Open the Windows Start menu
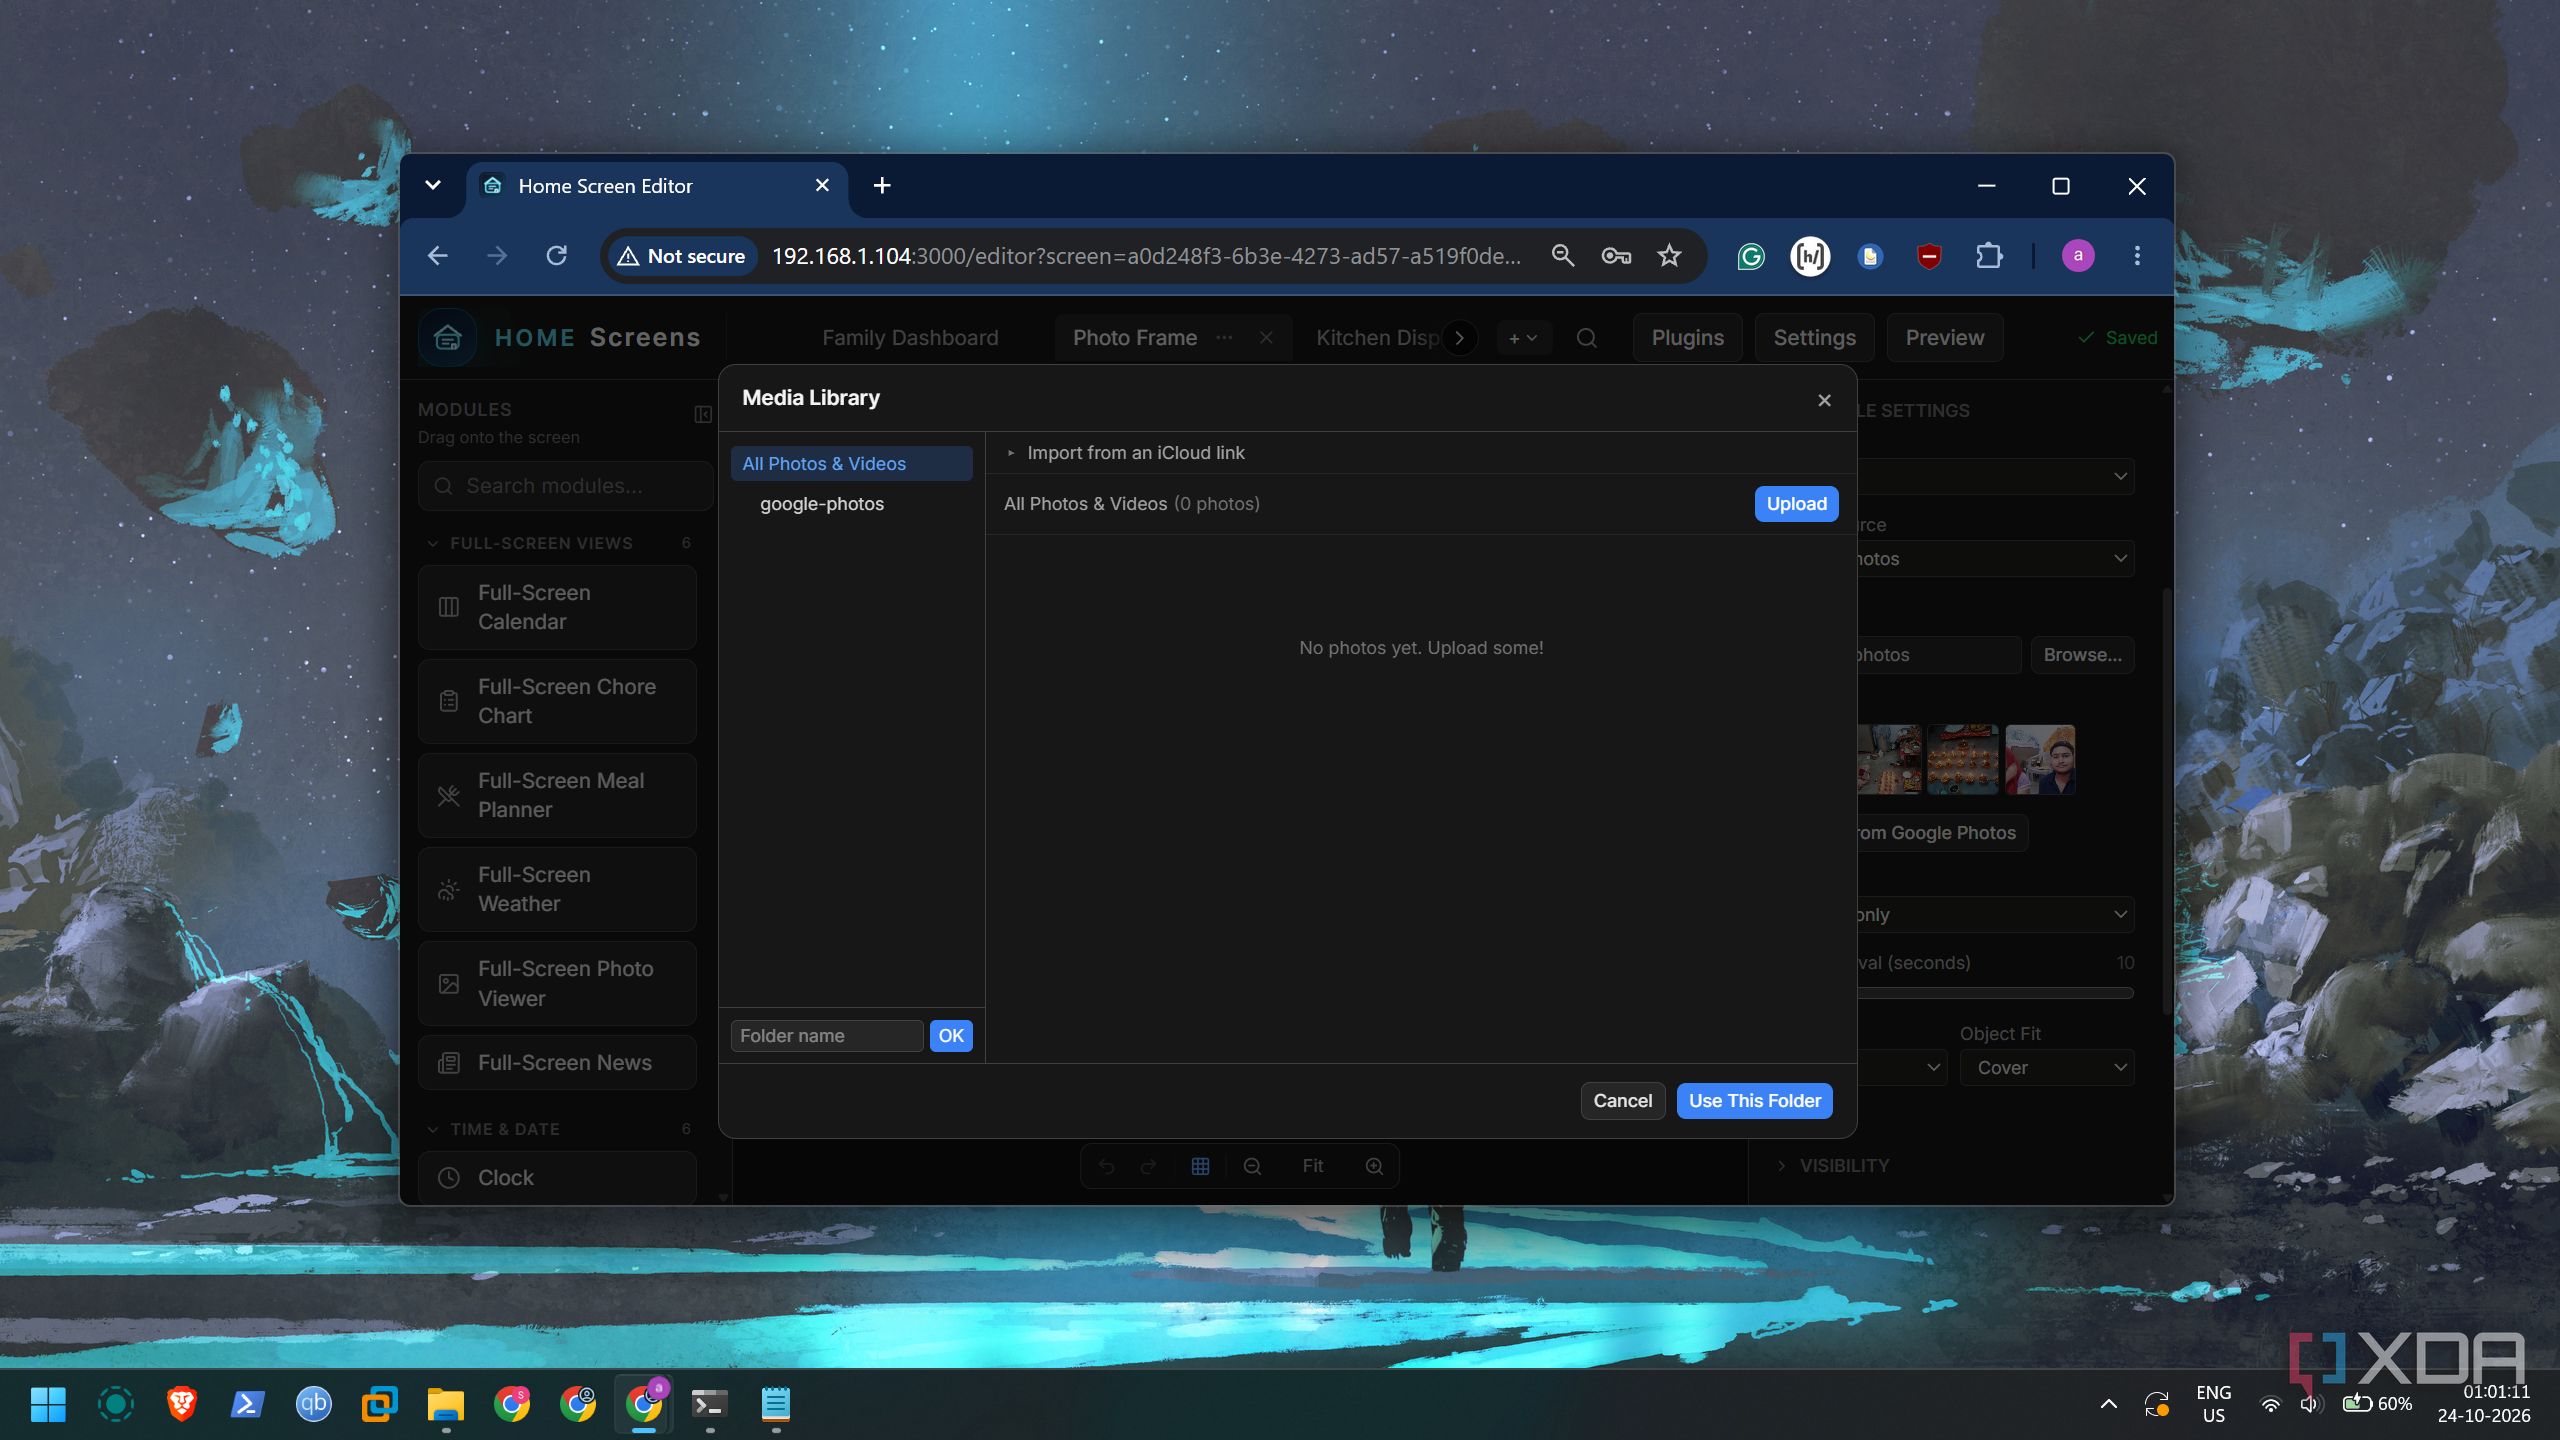This screenshot has width=2560, height=1440. coord(48,1405)
